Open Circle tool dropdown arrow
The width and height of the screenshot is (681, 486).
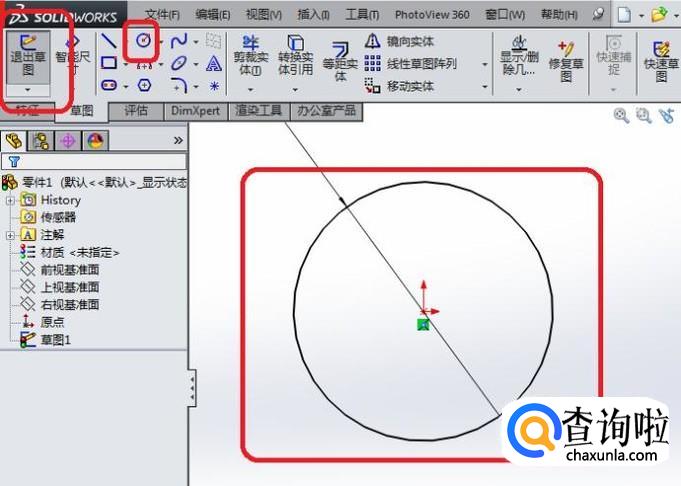(x=161, y=42)
